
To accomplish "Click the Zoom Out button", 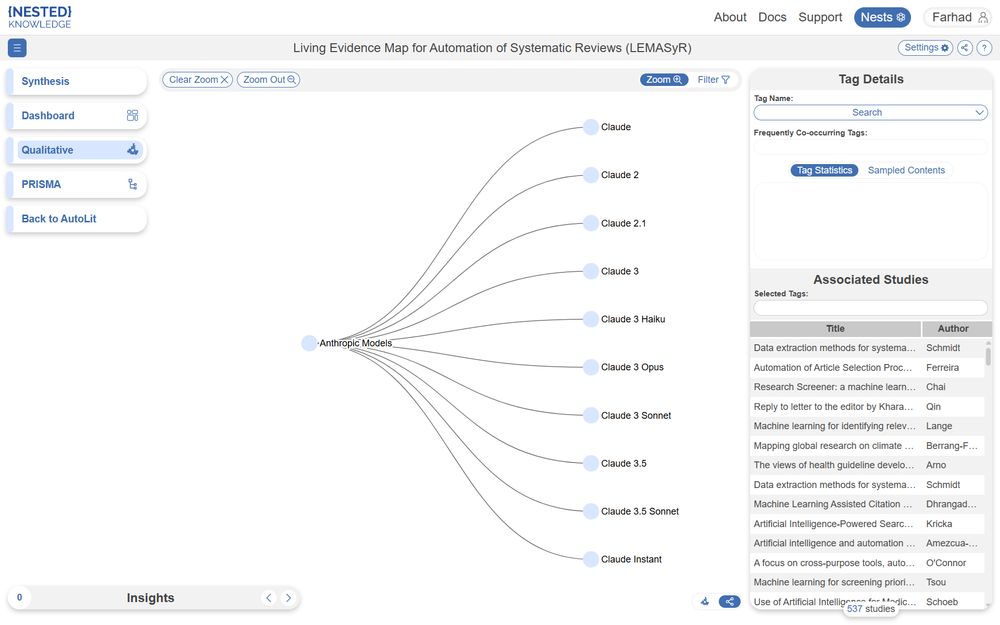I will click(268, 80).
